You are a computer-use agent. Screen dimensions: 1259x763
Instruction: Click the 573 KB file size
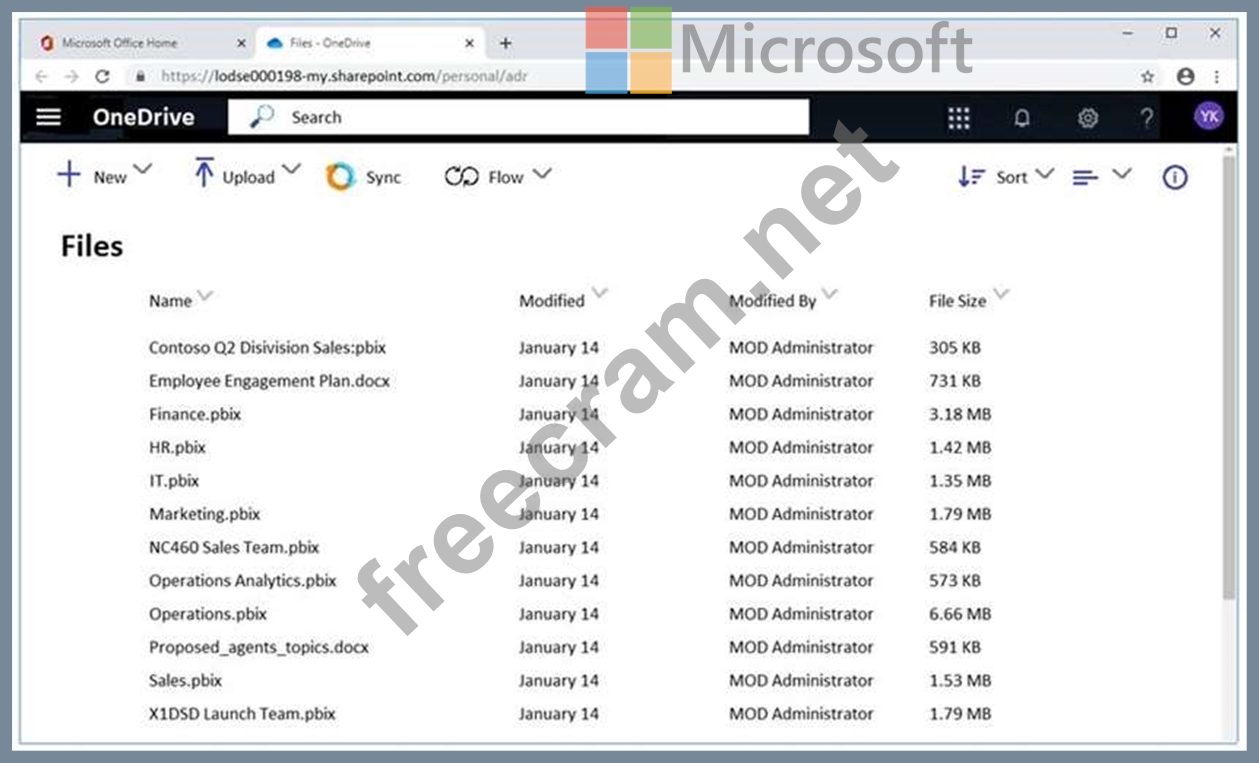[x=955, y=580]
